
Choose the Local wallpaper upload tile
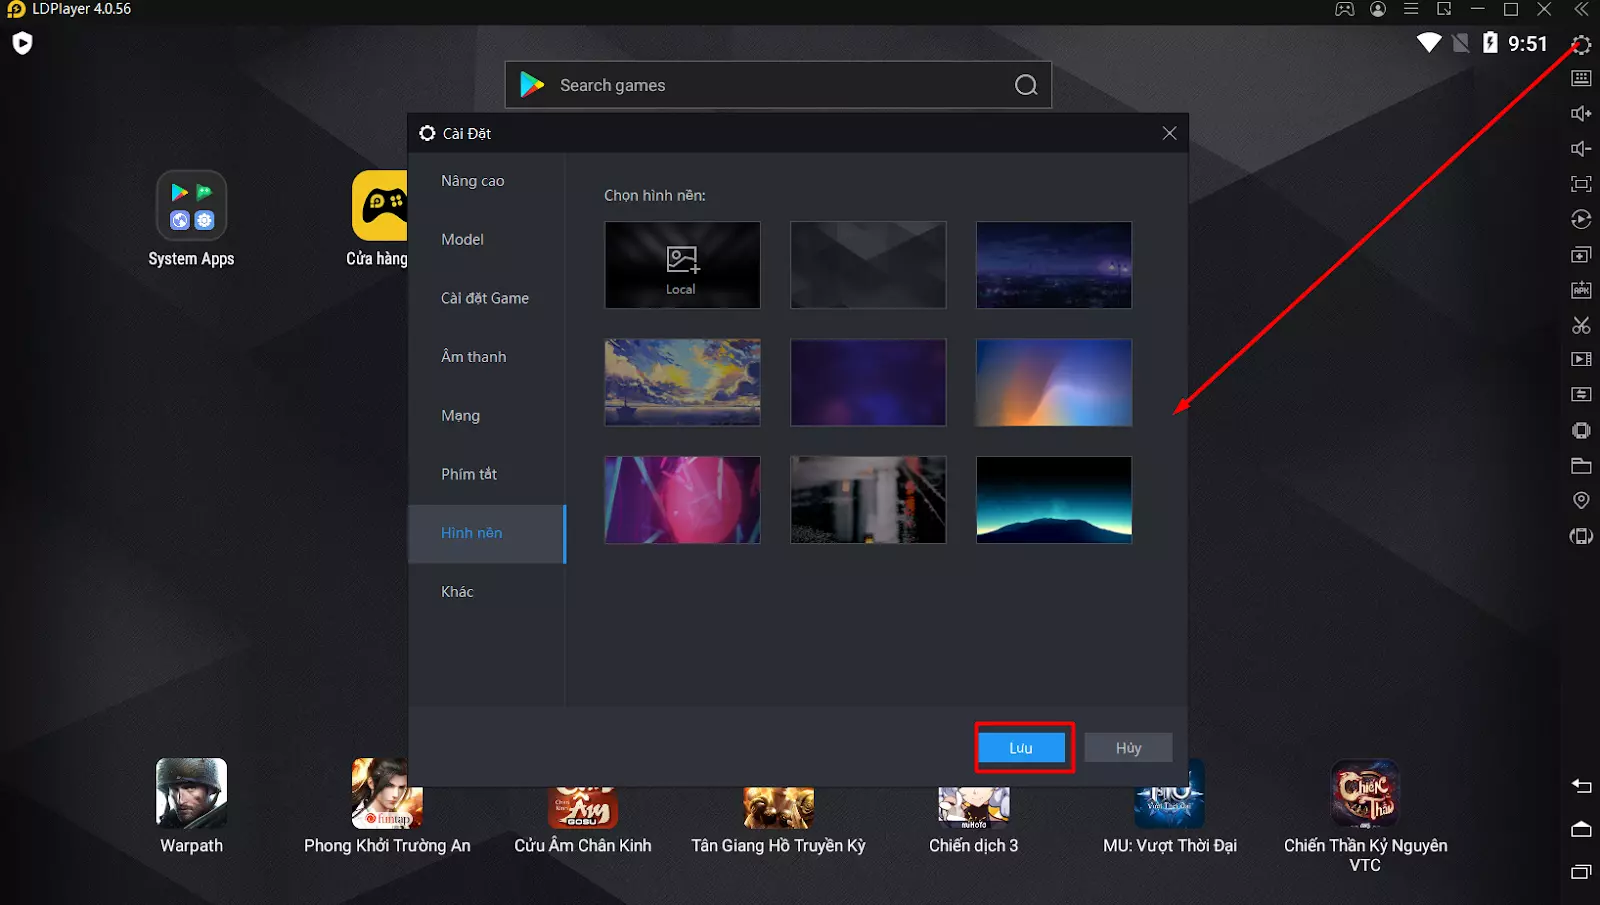point(682,265)
